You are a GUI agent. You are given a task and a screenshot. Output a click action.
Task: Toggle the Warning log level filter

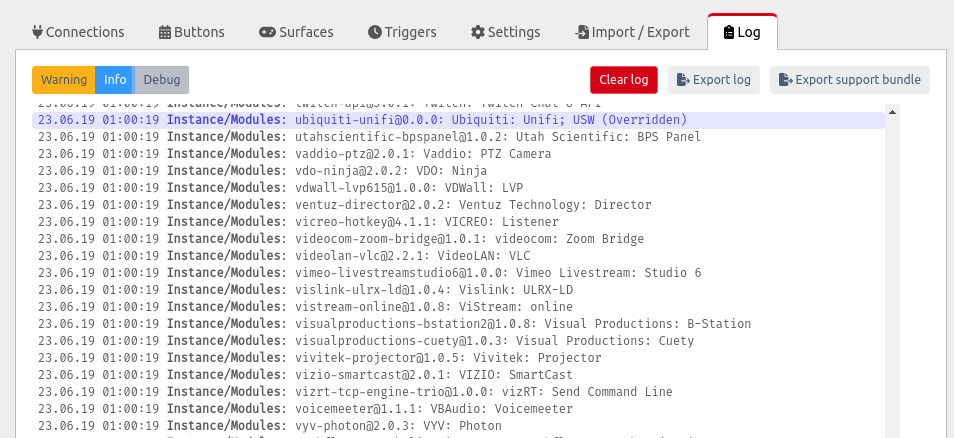click(64, 80)
